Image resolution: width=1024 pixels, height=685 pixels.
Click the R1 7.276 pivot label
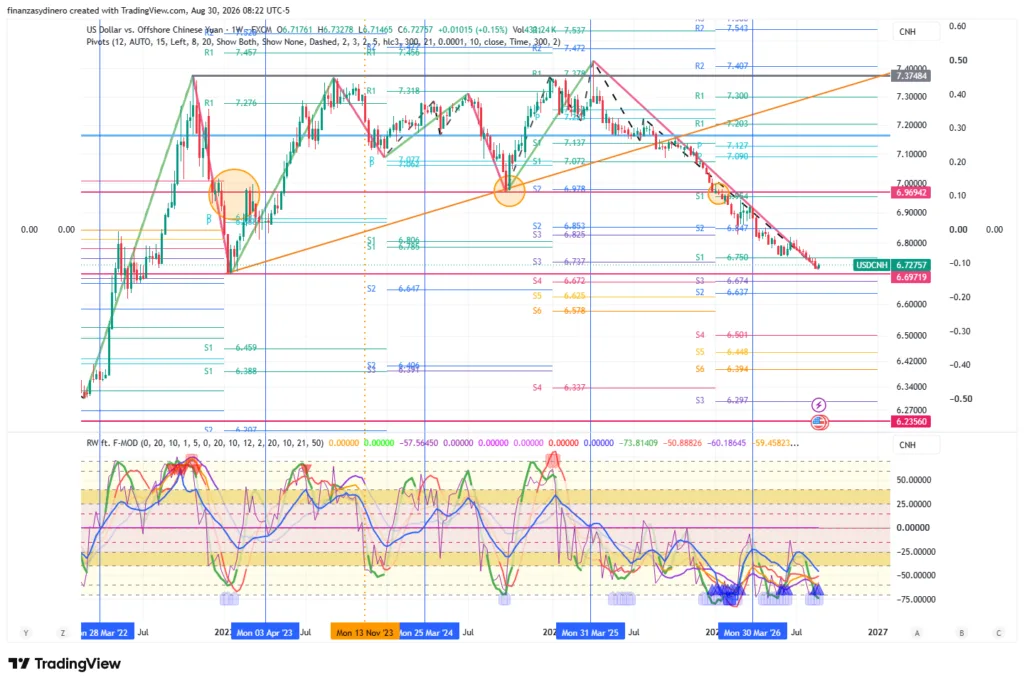(231, 103)
